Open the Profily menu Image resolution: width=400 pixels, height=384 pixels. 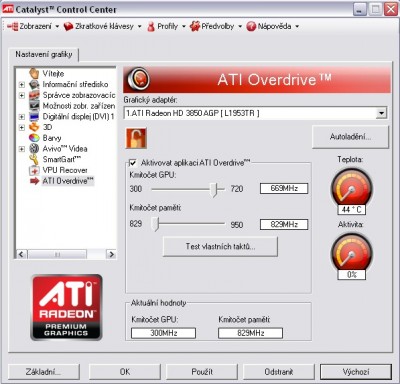click(167, 26)
